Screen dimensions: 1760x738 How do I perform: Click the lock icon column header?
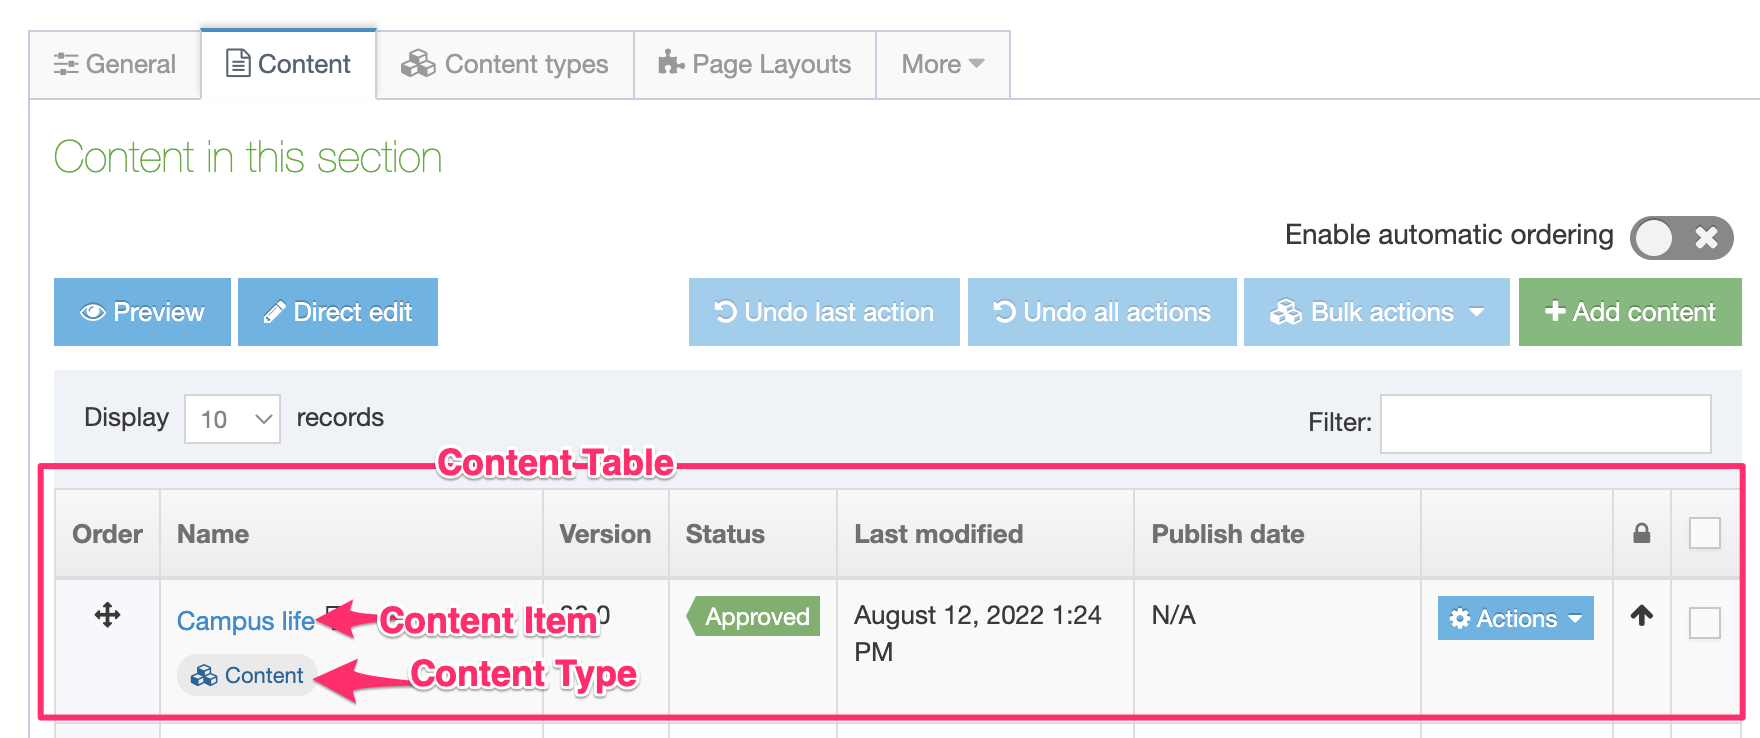tap(1641, 534)
